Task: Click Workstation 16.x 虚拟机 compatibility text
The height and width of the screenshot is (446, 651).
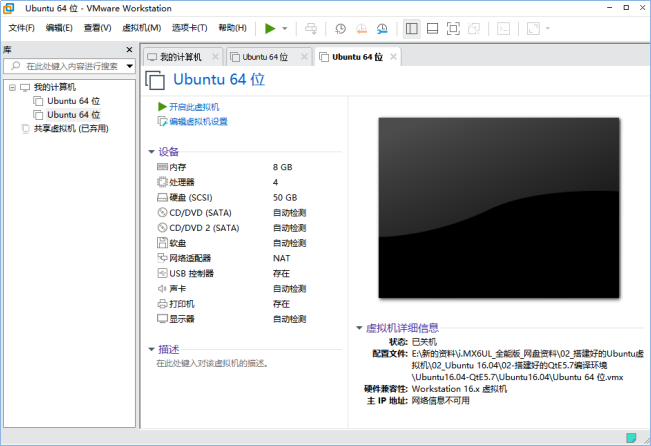Action: click(x=459, y=389)
